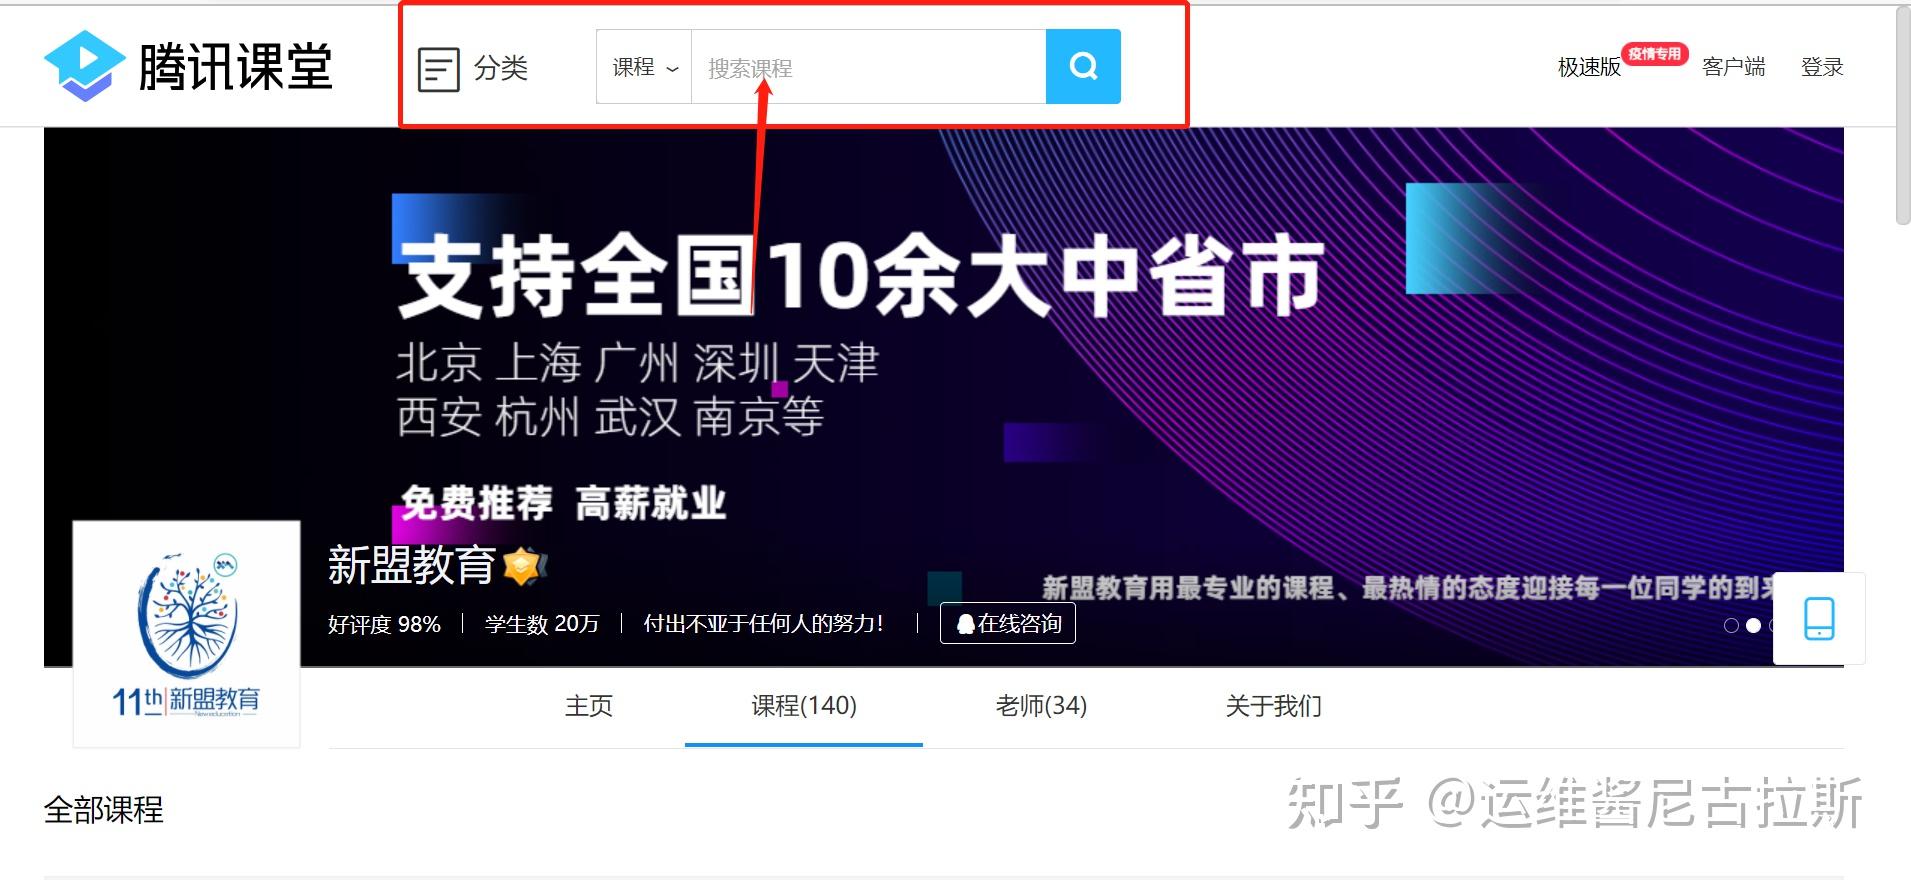Open the 老师(34) tab

(1040, 706)
